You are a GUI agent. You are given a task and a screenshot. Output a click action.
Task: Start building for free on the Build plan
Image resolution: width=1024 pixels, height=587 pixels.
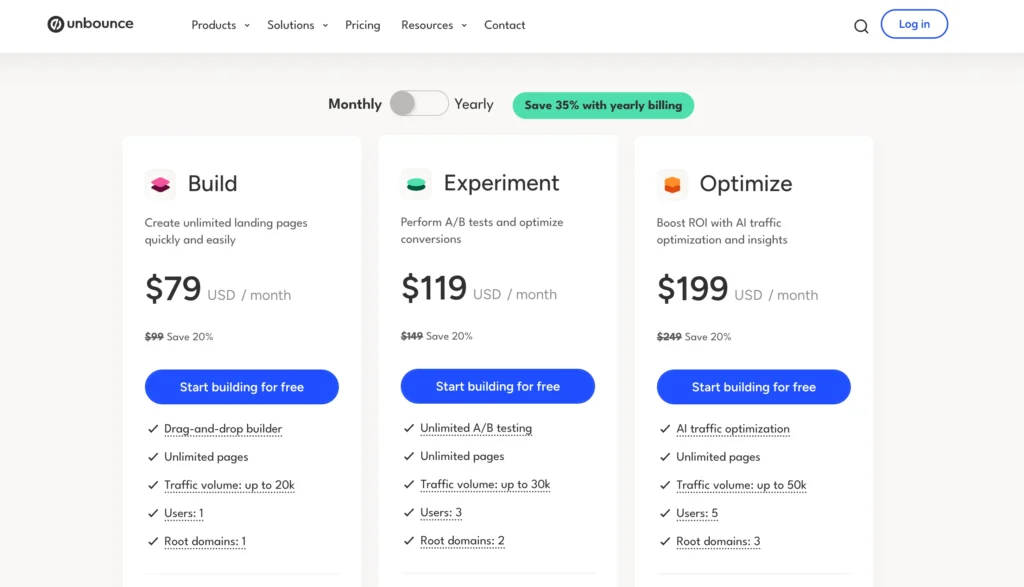[x=241, y=387]
